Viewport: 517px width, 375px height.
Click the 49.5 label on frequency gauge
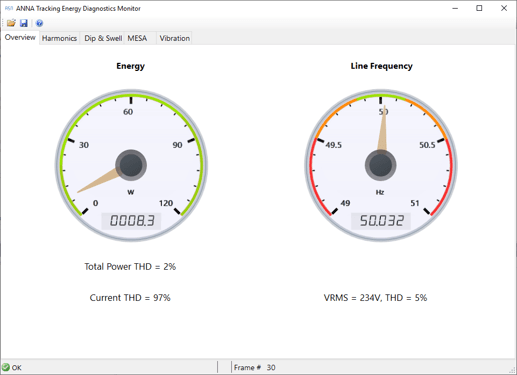coord(334,145)
